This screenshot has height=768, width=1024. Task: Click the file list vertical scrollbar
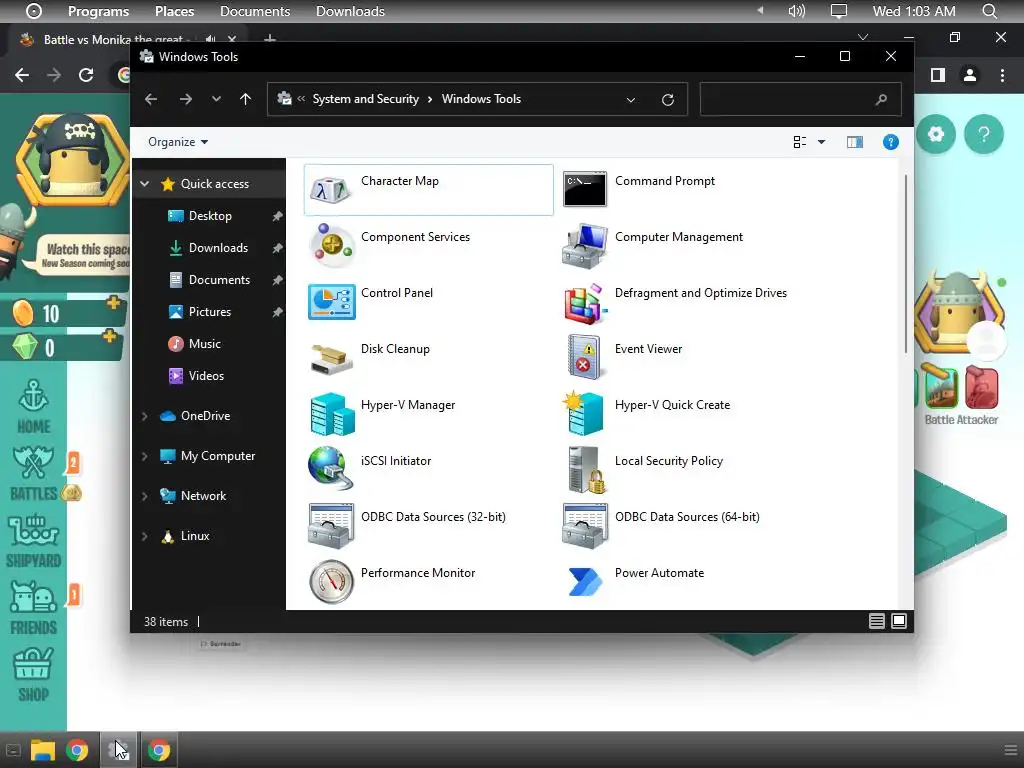pos(905,264)
